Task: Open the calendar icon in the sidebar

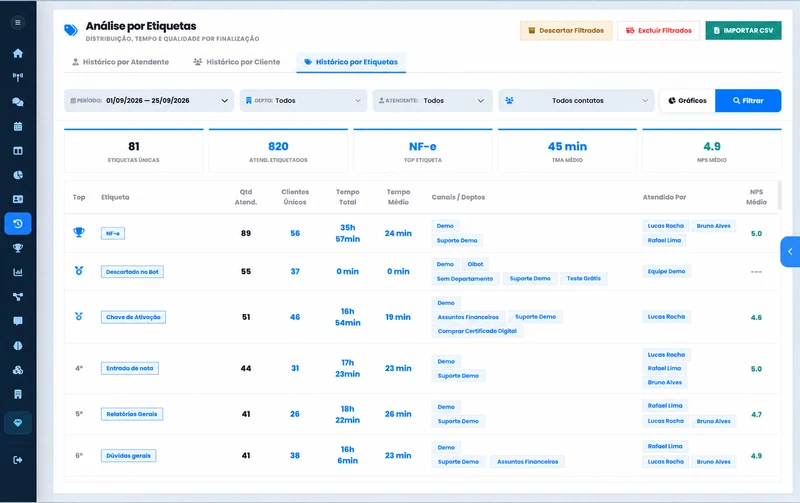Action: pos(18,127)
